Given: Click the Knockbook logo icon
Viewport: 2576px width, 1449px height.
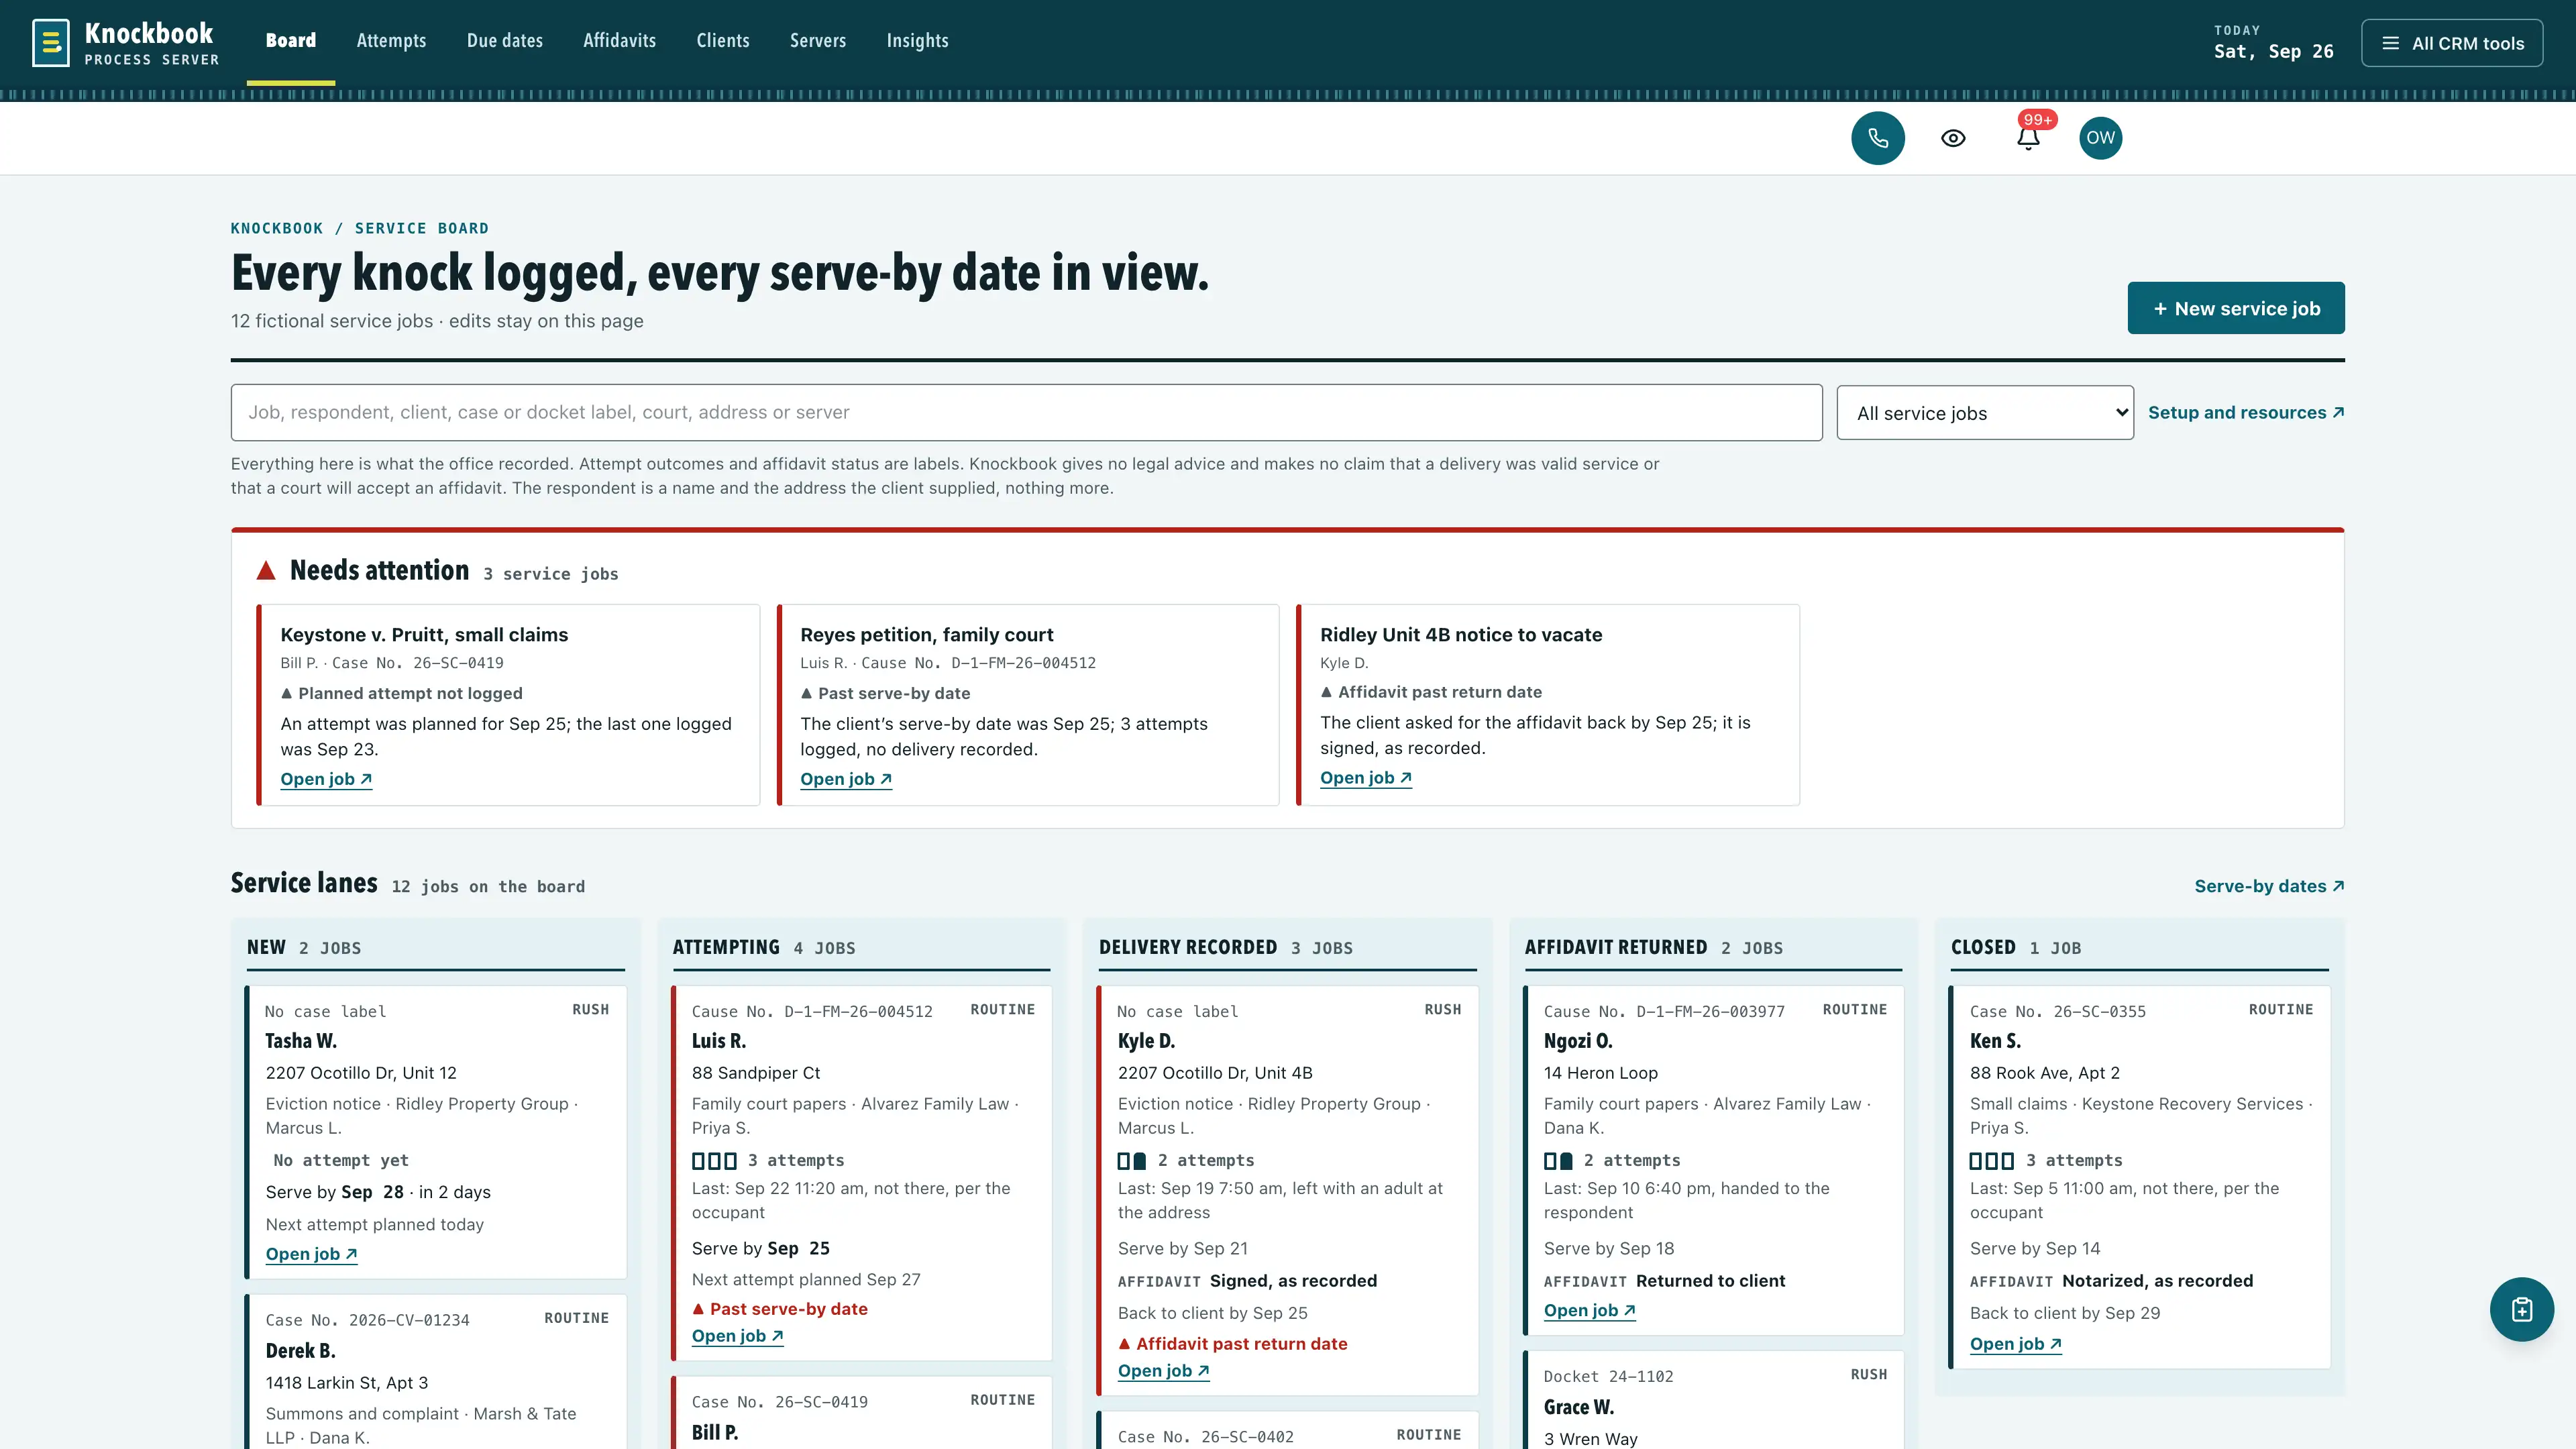Looking at the screenshot, I should pyautogui.click(x=51, y=43).
